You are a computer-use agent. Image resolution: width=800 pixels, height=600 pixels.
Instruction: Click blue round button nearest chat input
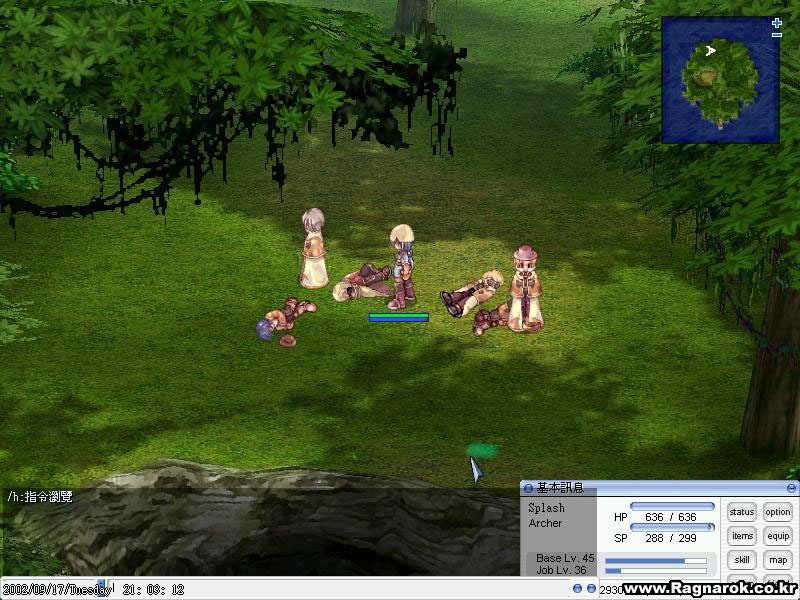(x=577, y=589)
